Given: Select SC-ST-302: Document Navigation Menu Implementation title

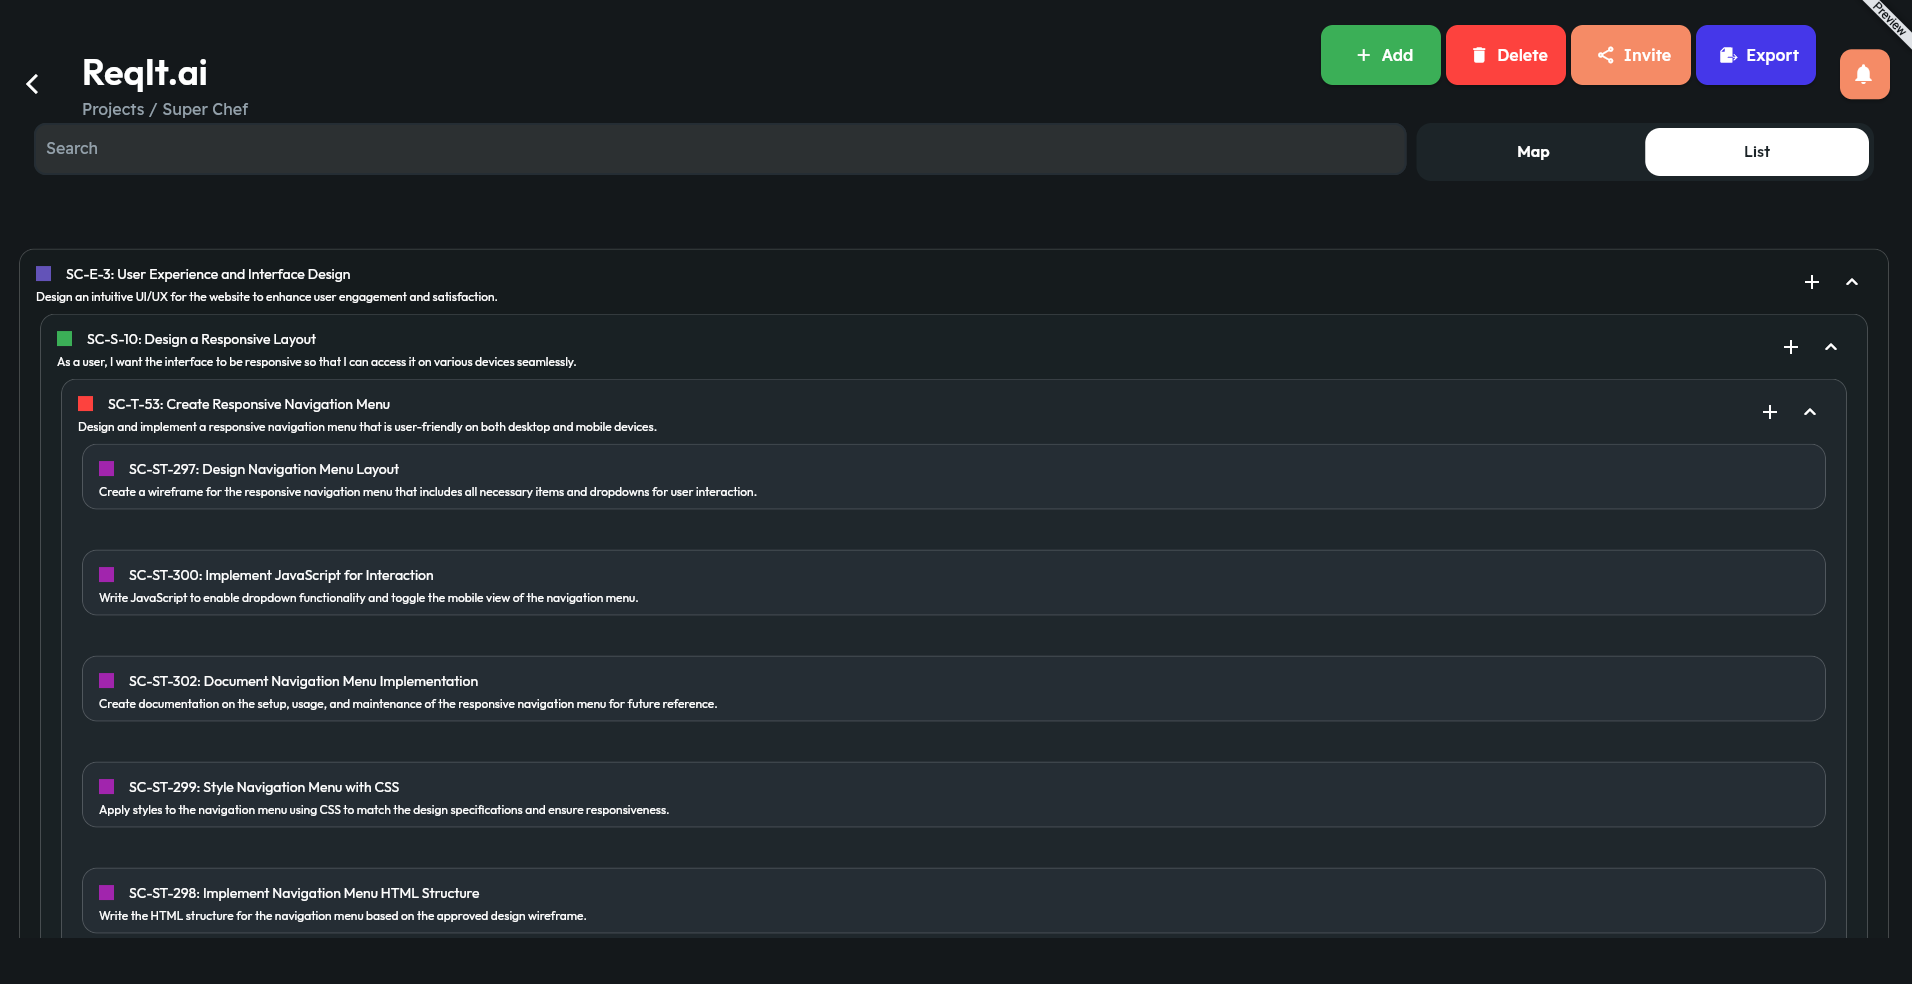Looking at the screenshot, I should coord(303,681).
